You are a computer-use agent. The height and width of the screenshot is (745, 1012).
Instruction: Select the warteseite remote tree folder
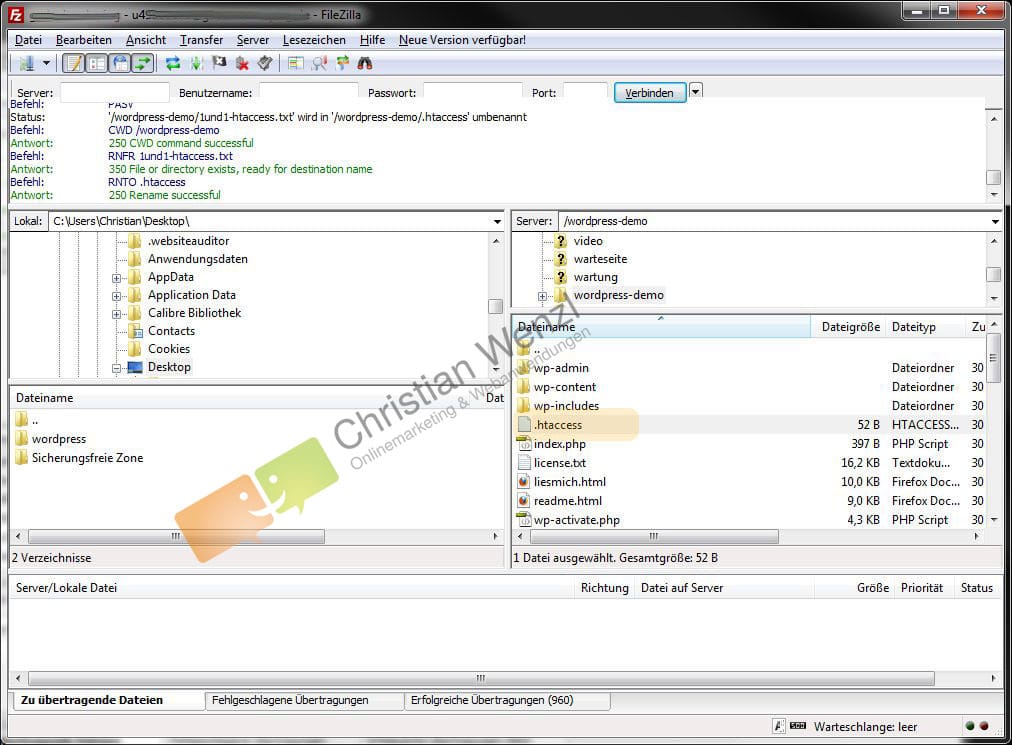(600, 259)
